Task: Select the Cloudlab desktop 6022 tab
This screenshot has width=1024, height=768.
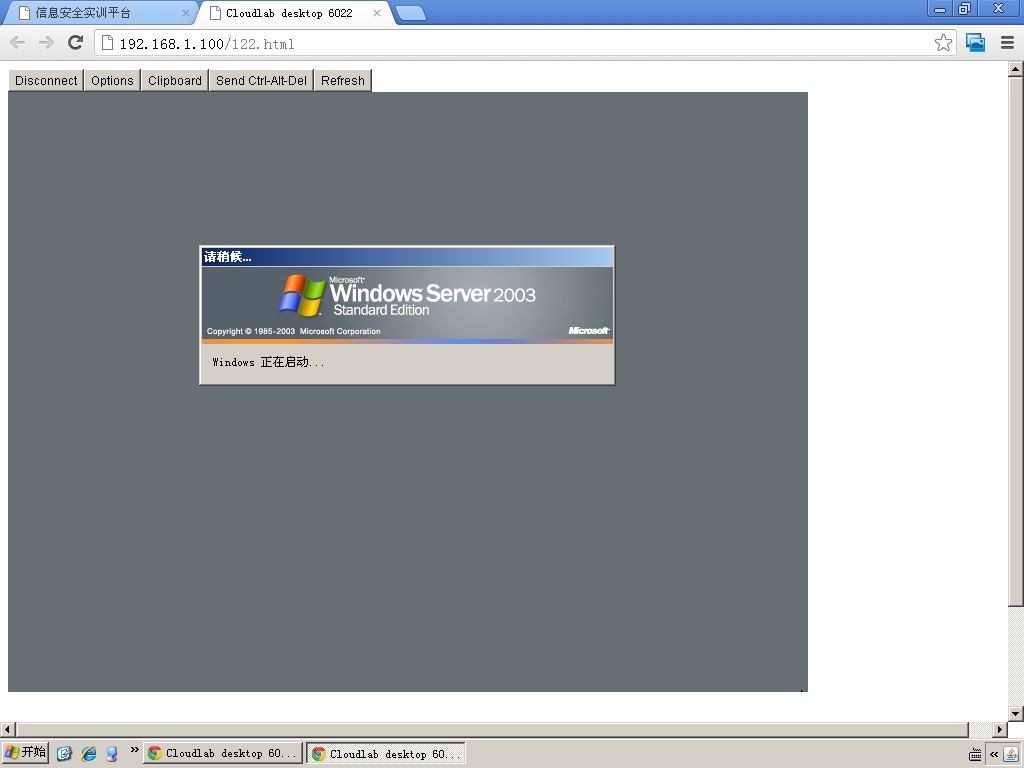Action: click(294, 12)
